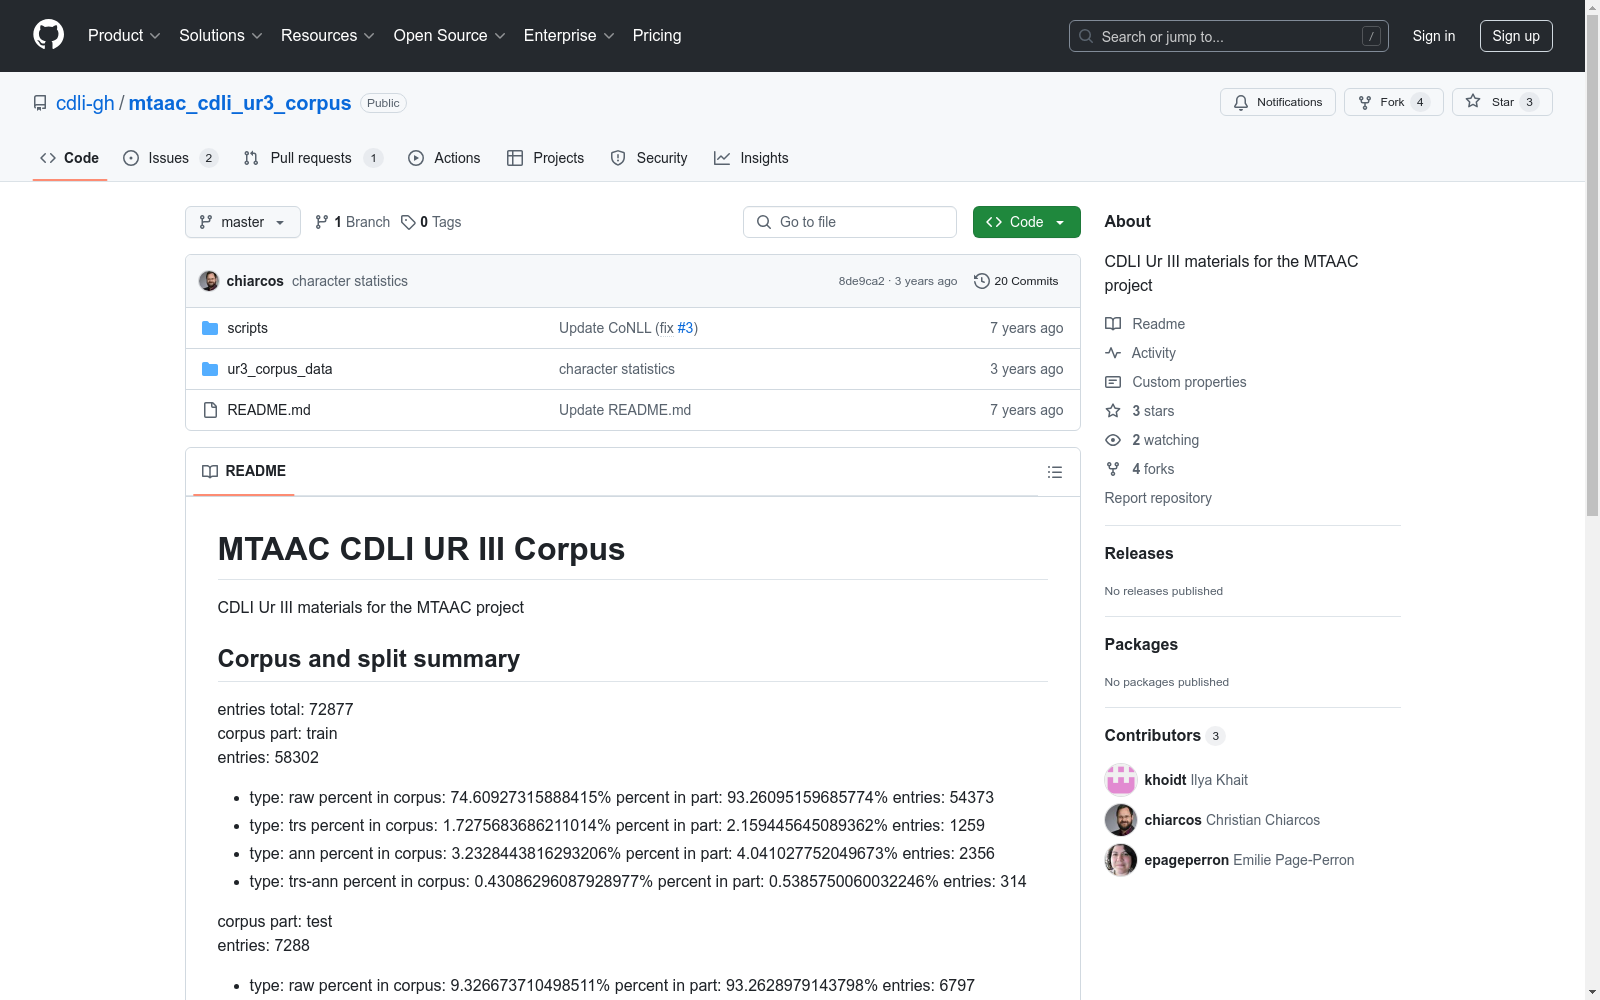The image size is (1600, 1000).
Task: Click the commit history clock icon
Action: coord(982,281)
